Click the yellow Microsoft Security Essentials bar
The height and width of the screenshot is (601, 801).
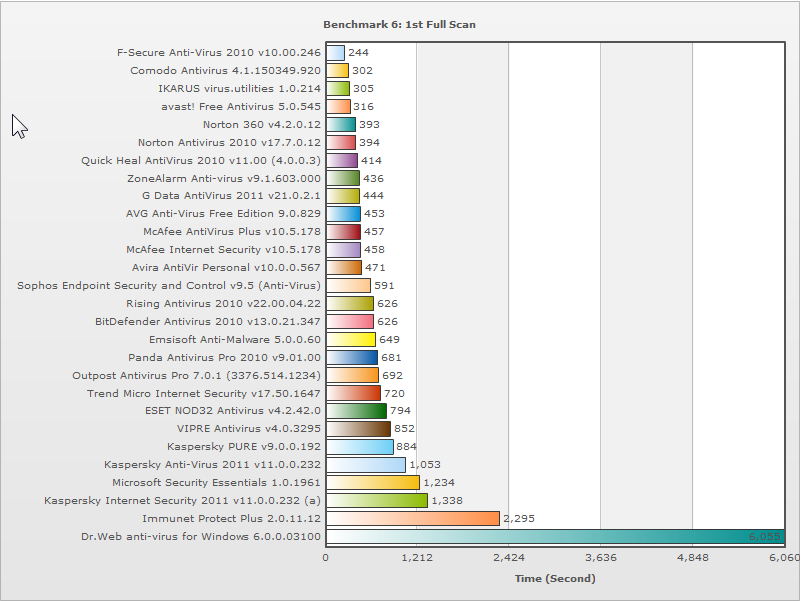pos(373,482)
